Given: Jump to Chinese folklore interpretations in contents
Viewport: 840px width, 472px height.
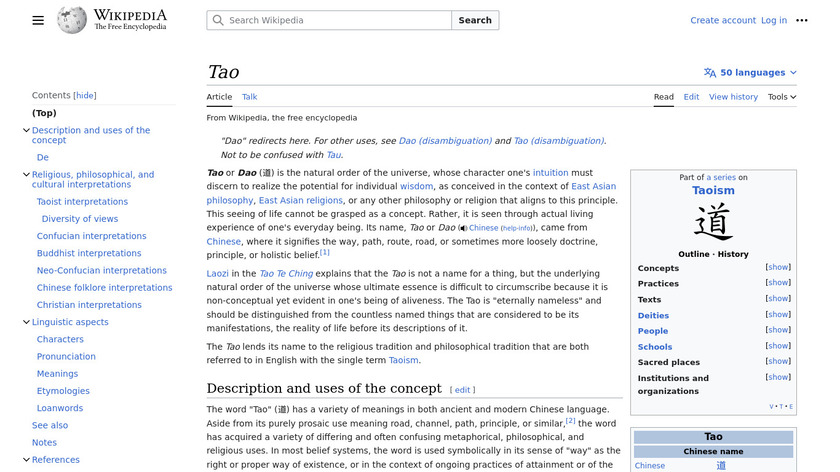Looking at the screenshot, I should click(104, 288).
